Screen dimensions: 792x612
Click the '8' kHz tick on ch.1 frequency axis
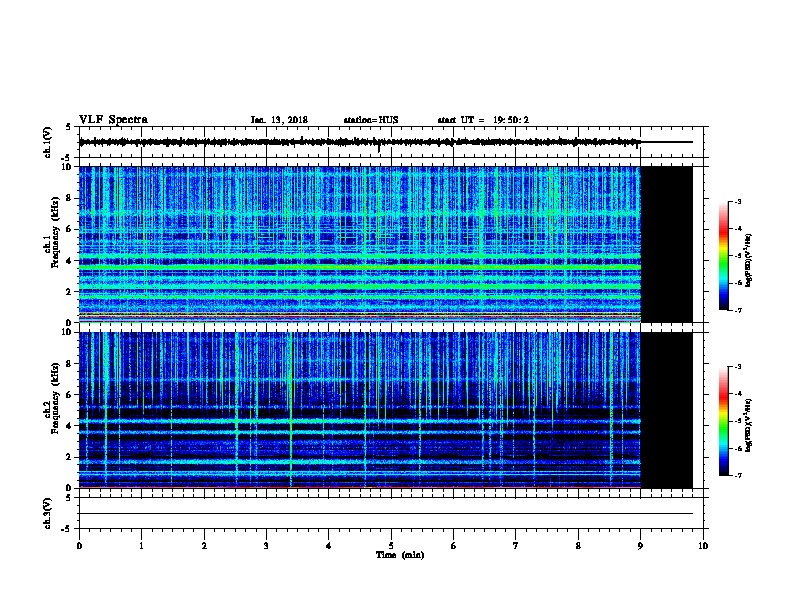pos(69,198)
